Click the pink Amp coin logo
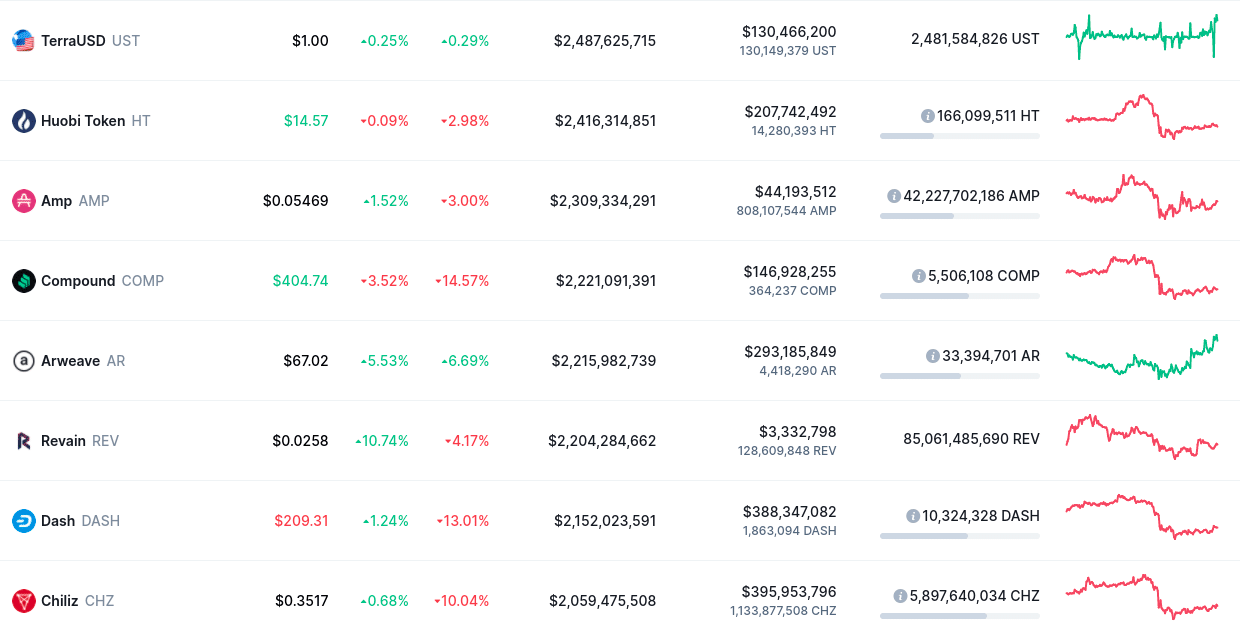Screen dimensions: 1240x640 (24, 201)
